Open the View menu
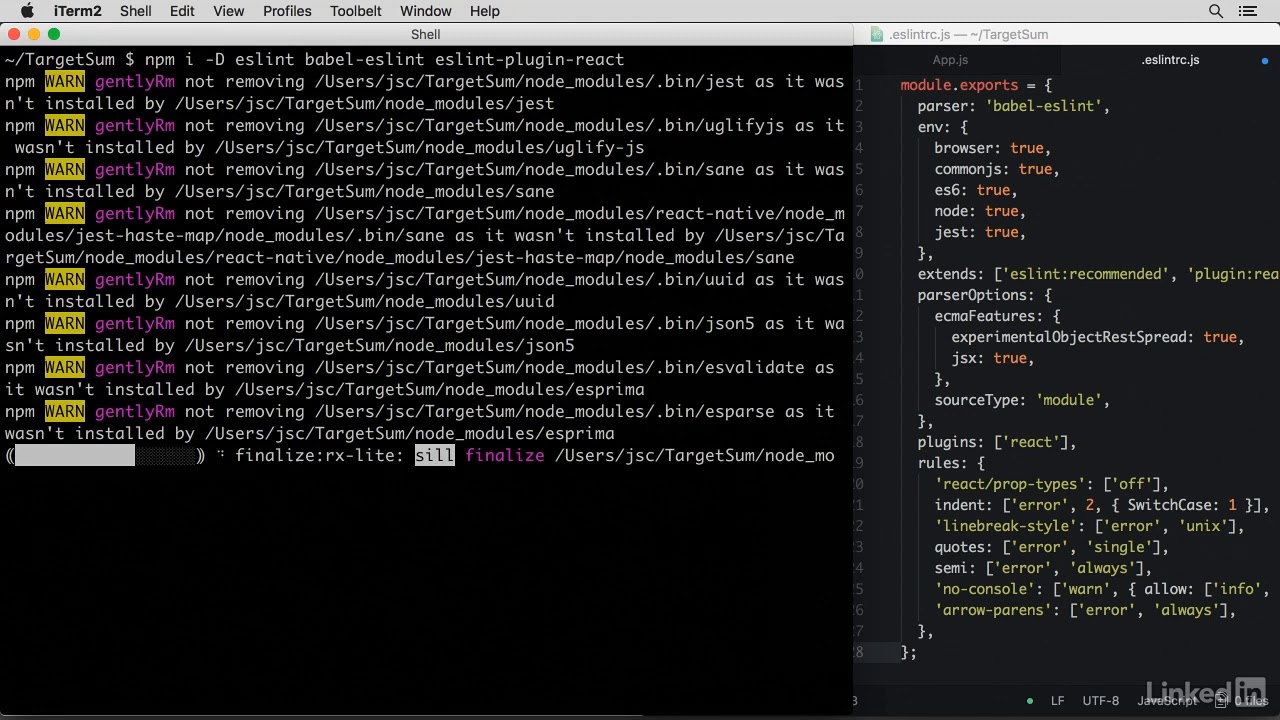 (229, 11)
